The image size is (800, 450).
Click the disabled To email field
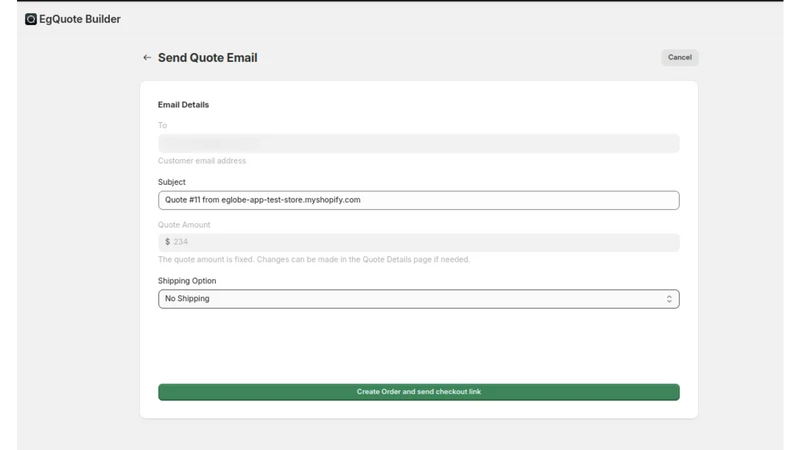pos(418,143)
